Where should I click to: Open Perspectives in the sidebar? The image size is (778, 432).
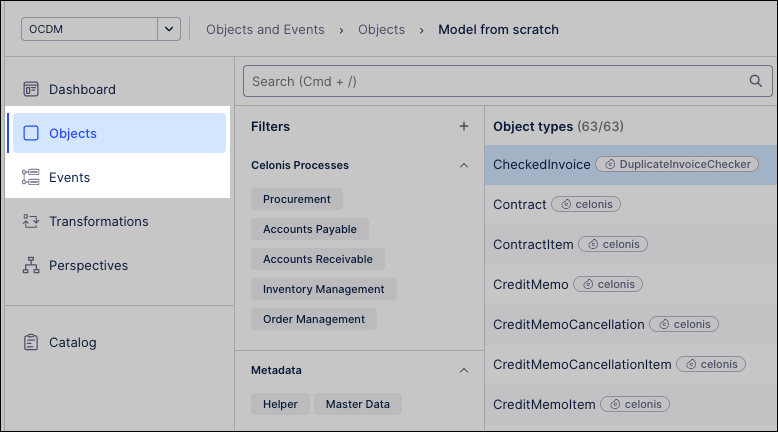pos(119,265)
